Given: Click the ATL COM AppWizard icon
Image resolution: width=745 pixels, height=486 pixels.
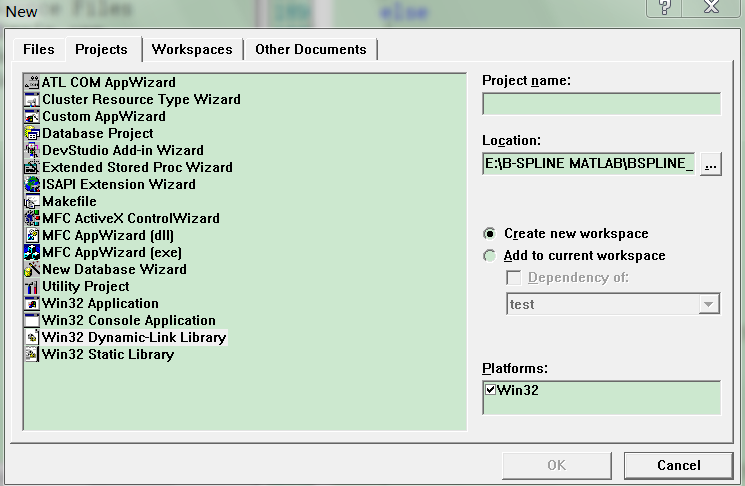Looking at the screenshot, I should [x=32, y=82].
